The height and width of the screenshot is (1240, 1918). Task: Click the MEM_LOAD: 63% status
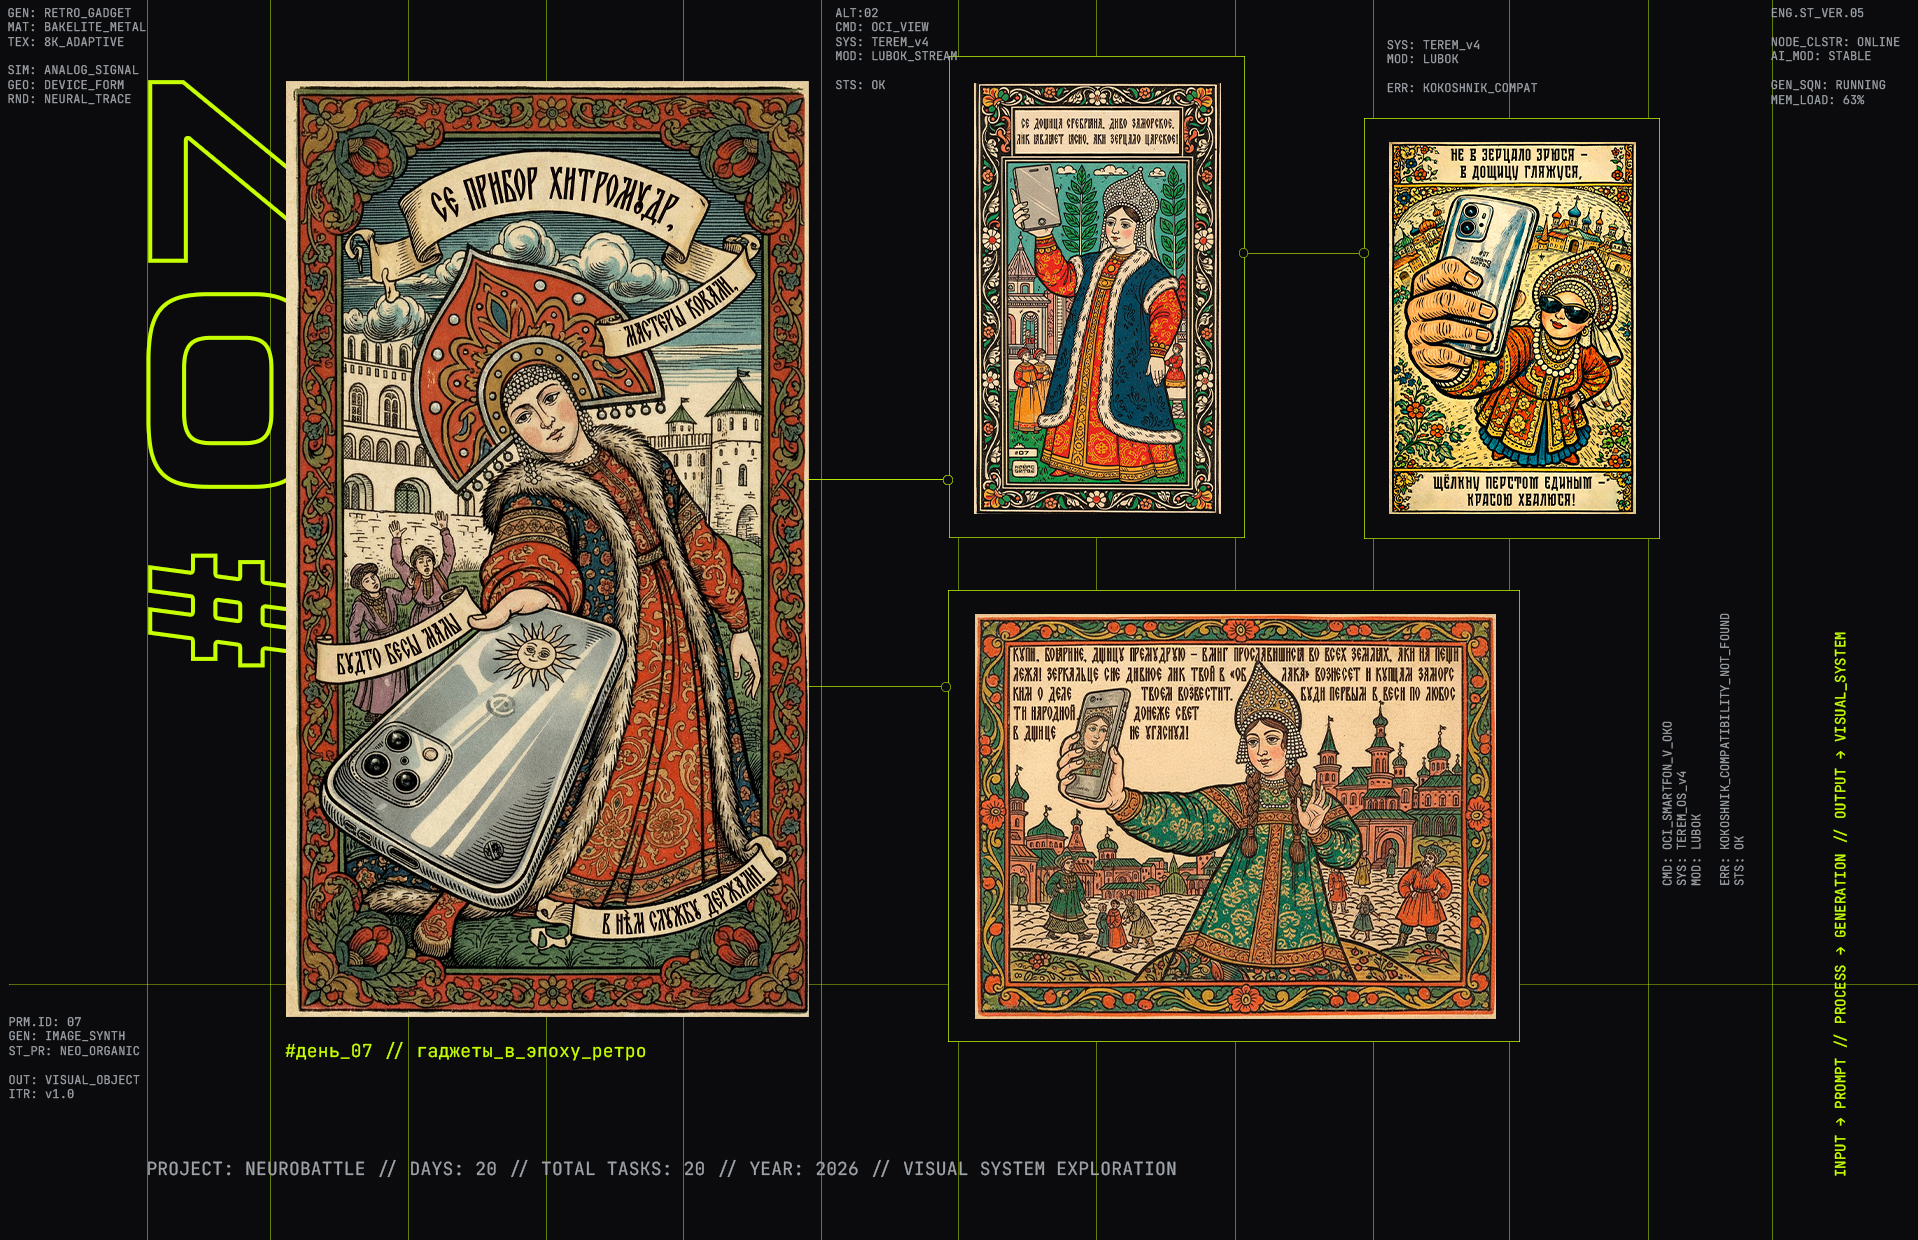1817,100
